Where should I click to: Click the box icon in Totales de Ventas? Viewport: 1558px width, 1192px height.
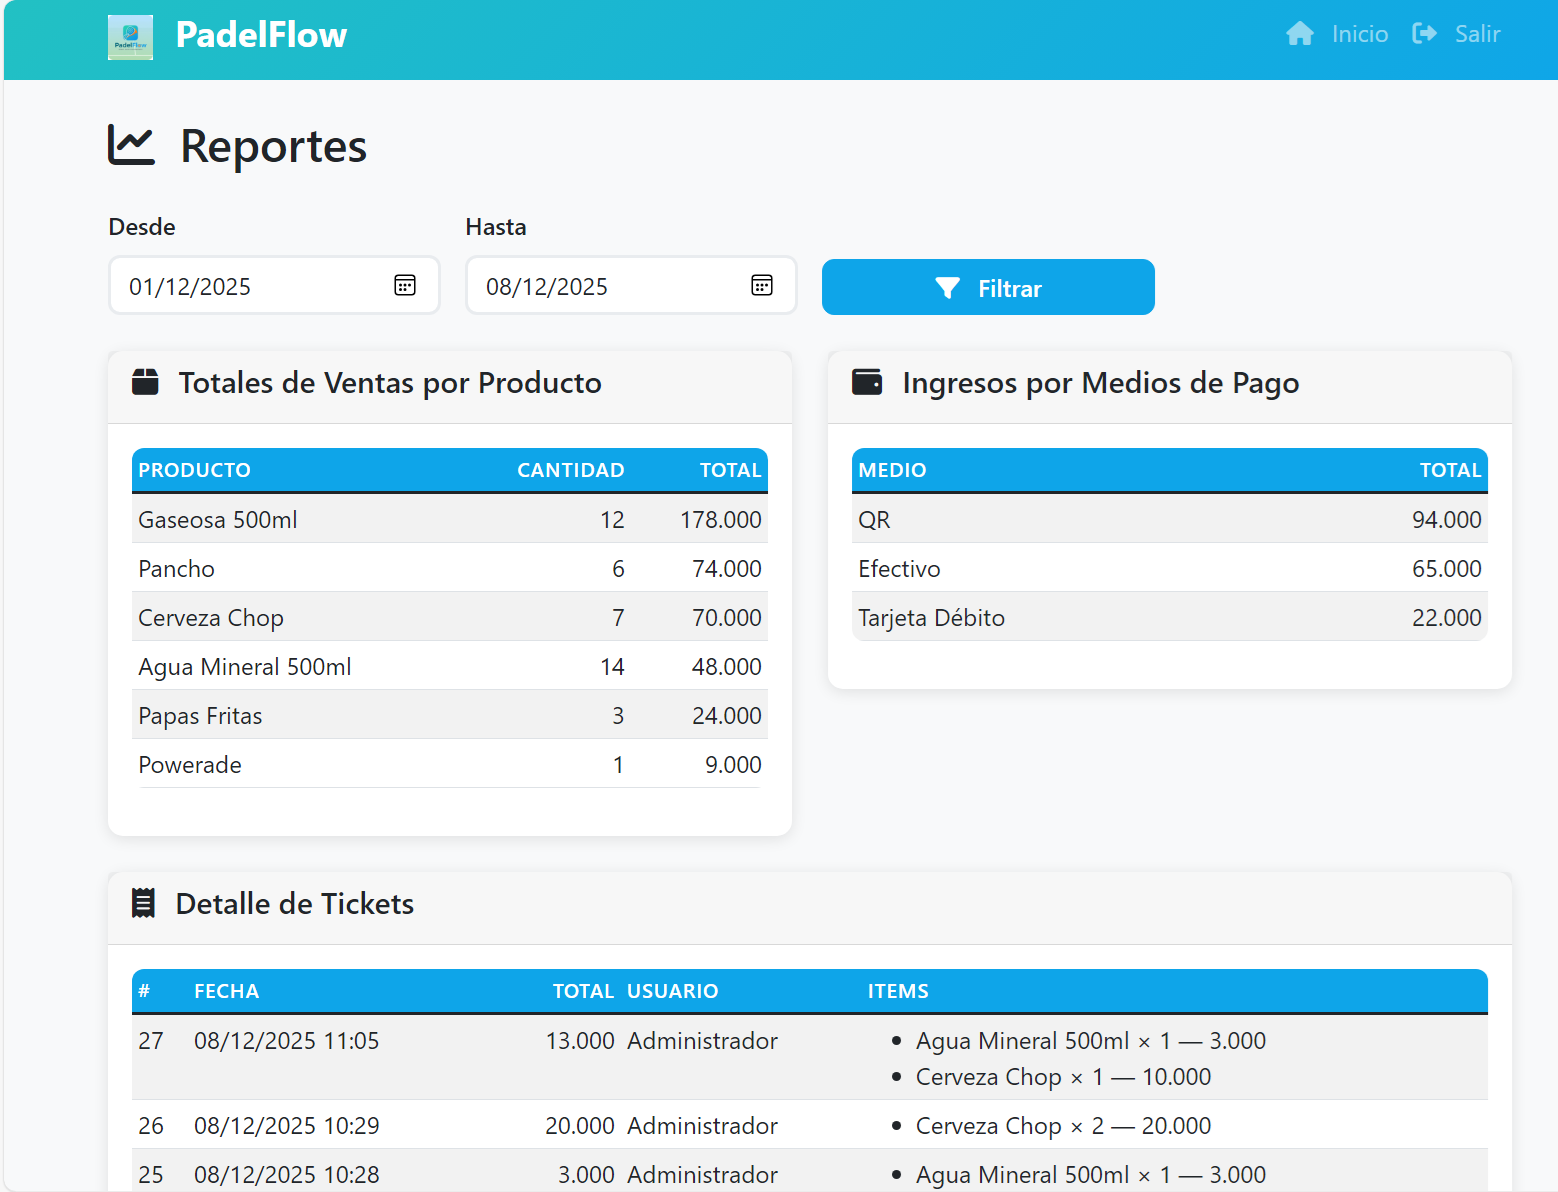click(x=145, y=382)
